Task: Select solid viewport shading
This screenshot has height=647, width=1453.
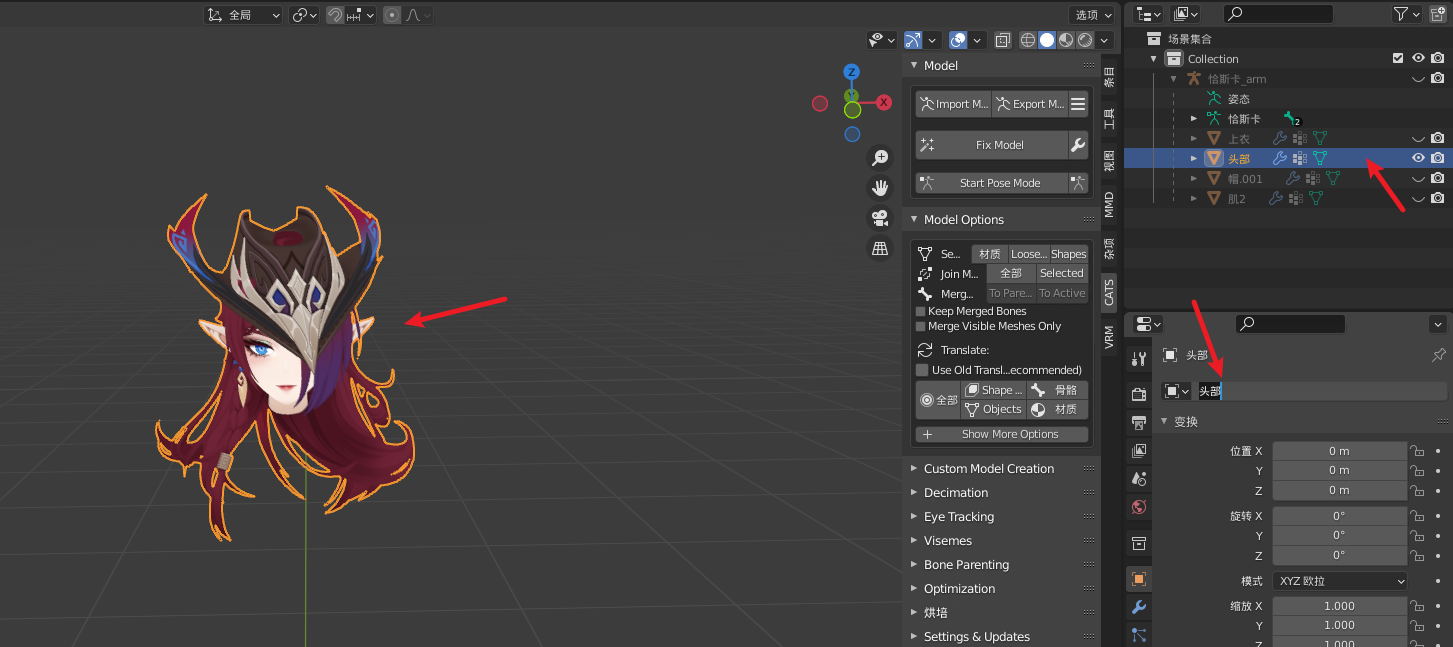Action: [1047, 40]
